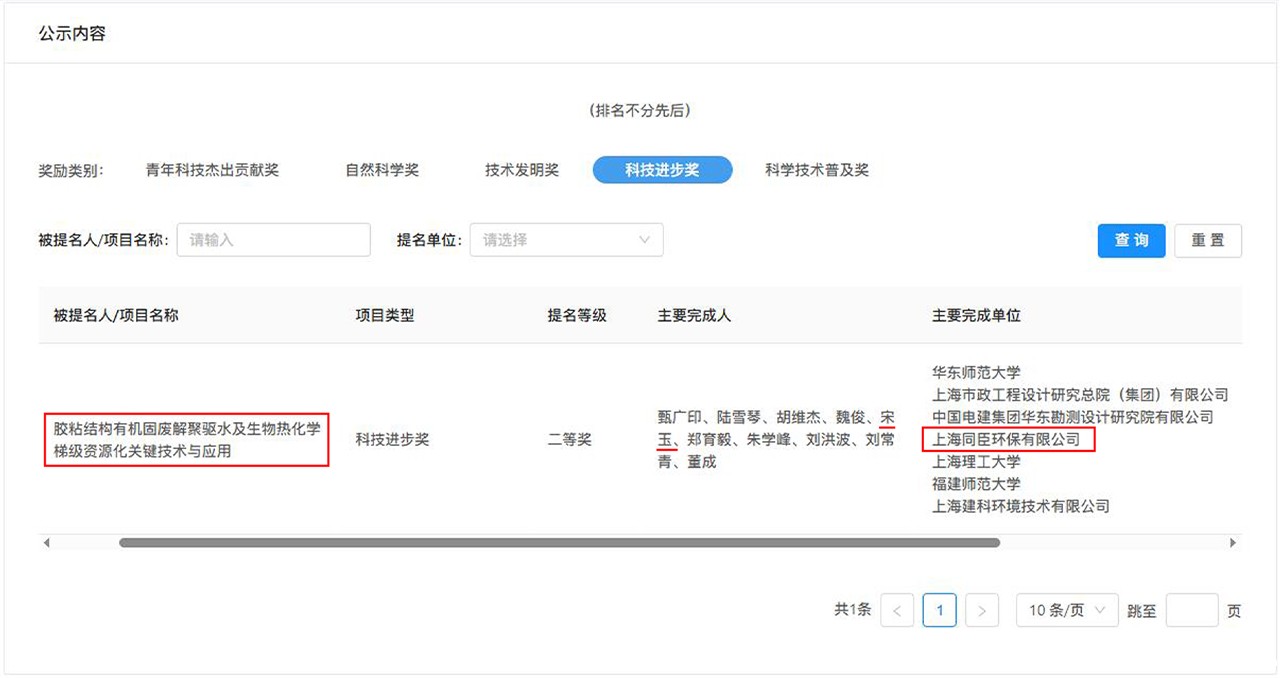Click the 查询 search button
The height and width of the screenshot is (678, 1280).
pos(1131,240)
